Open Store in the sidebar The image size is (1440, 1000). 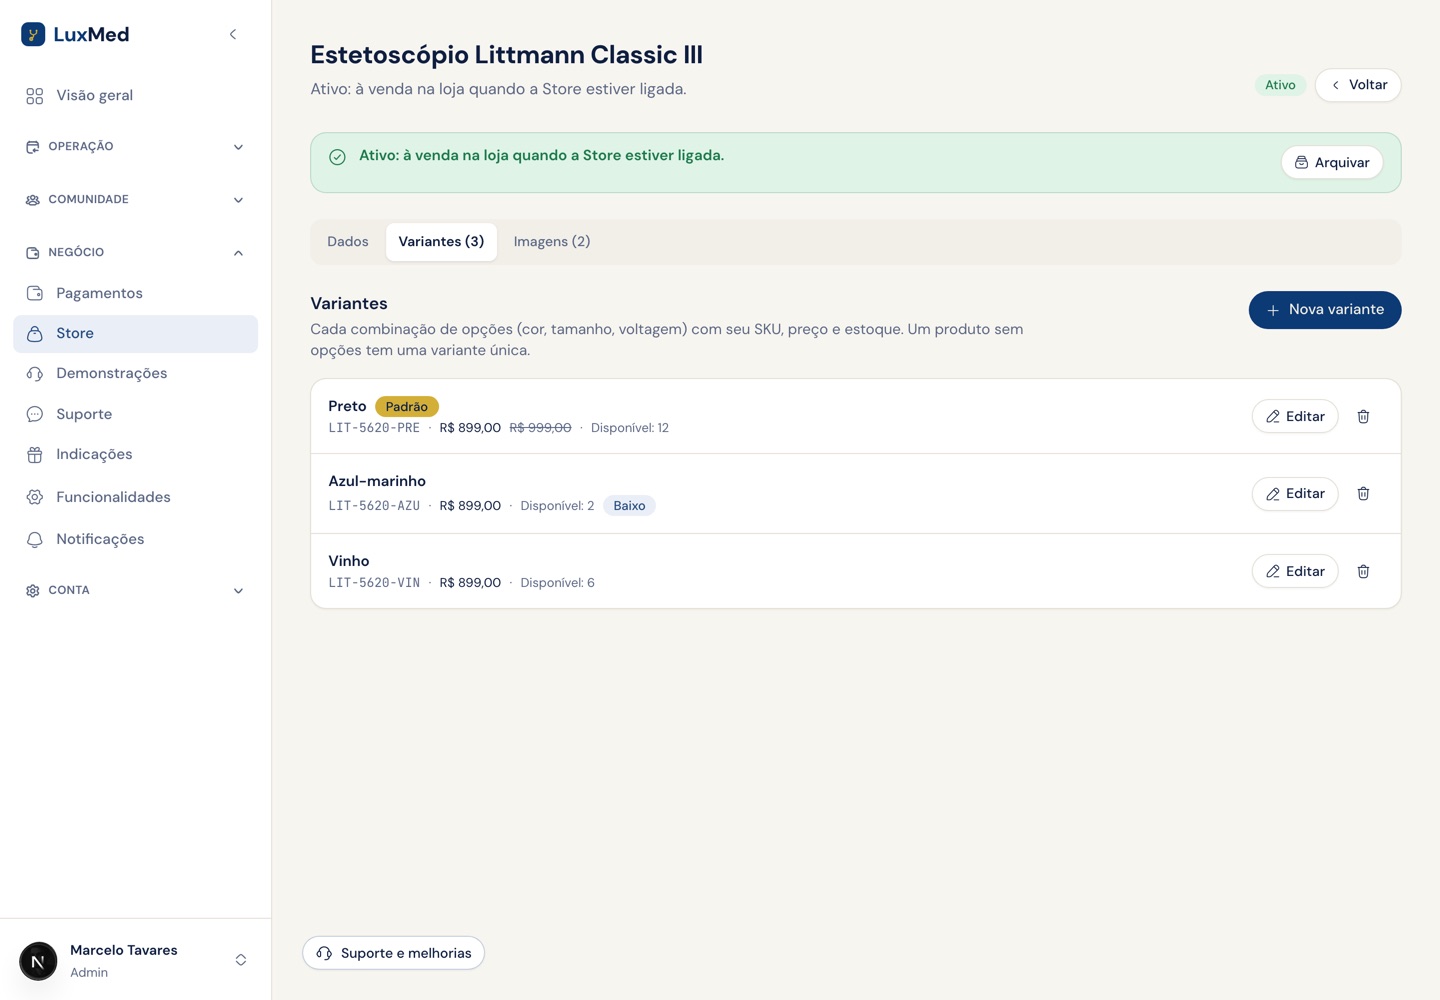(x=136, y=334)
